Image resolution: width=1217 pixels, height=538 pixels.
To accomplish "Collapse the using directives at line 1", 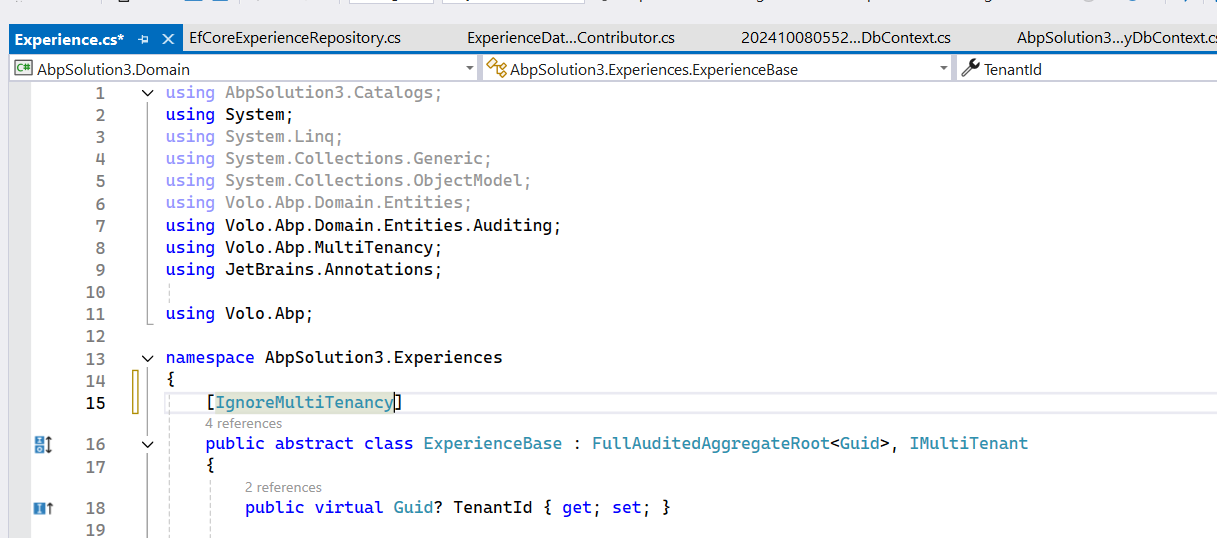I will (x=148, y=93).
